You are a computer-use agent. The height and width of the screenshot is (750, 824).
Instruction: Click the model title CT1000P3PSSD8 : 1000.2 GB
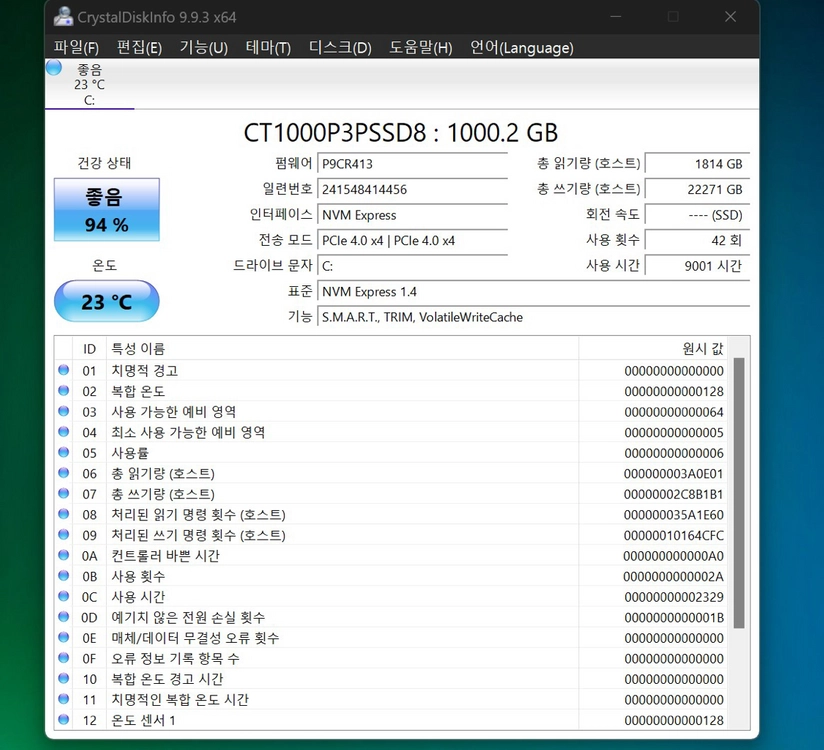pyautogui.click(x=400, y=132)
